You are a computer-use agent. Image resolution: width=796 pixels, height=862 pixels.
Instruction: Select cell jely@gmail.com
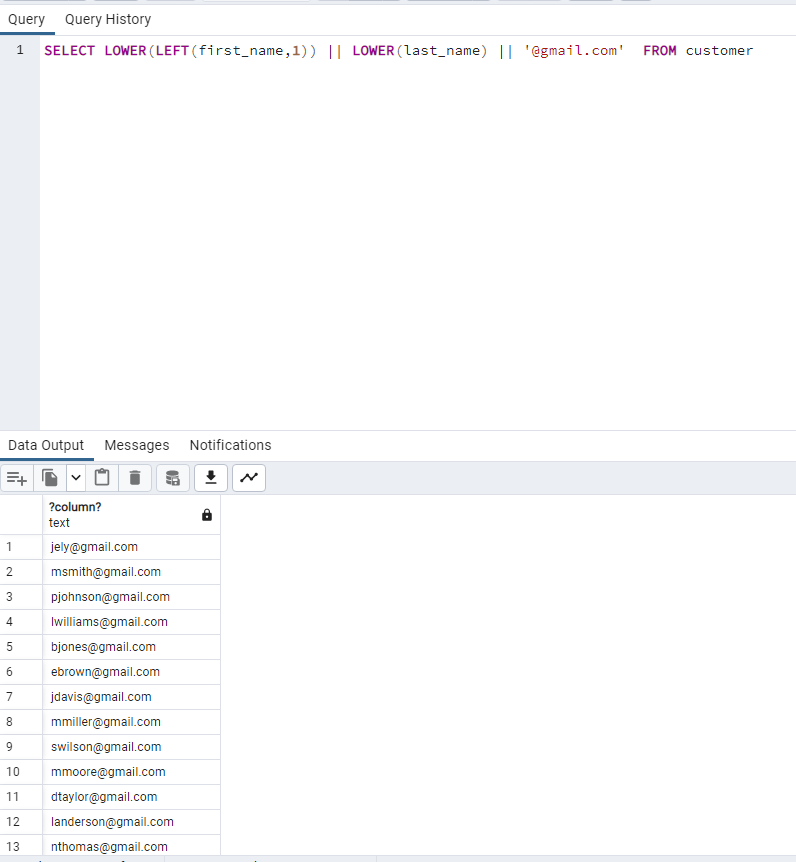pyautogui.click(x=131, y=547)
